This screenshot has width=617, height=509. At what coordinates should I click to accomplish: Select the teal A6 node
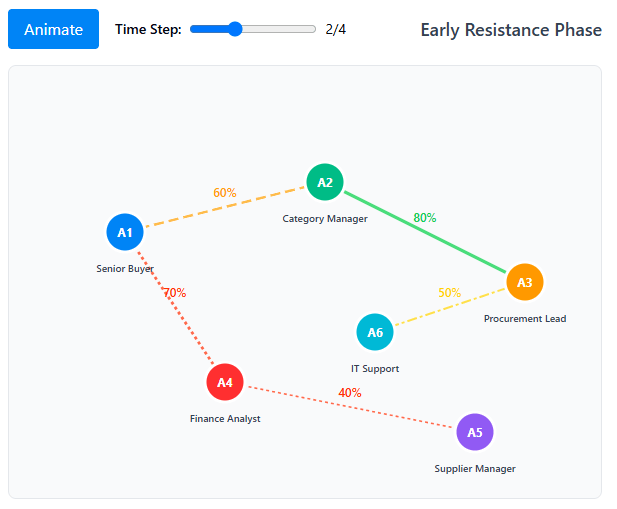[375, 332]
